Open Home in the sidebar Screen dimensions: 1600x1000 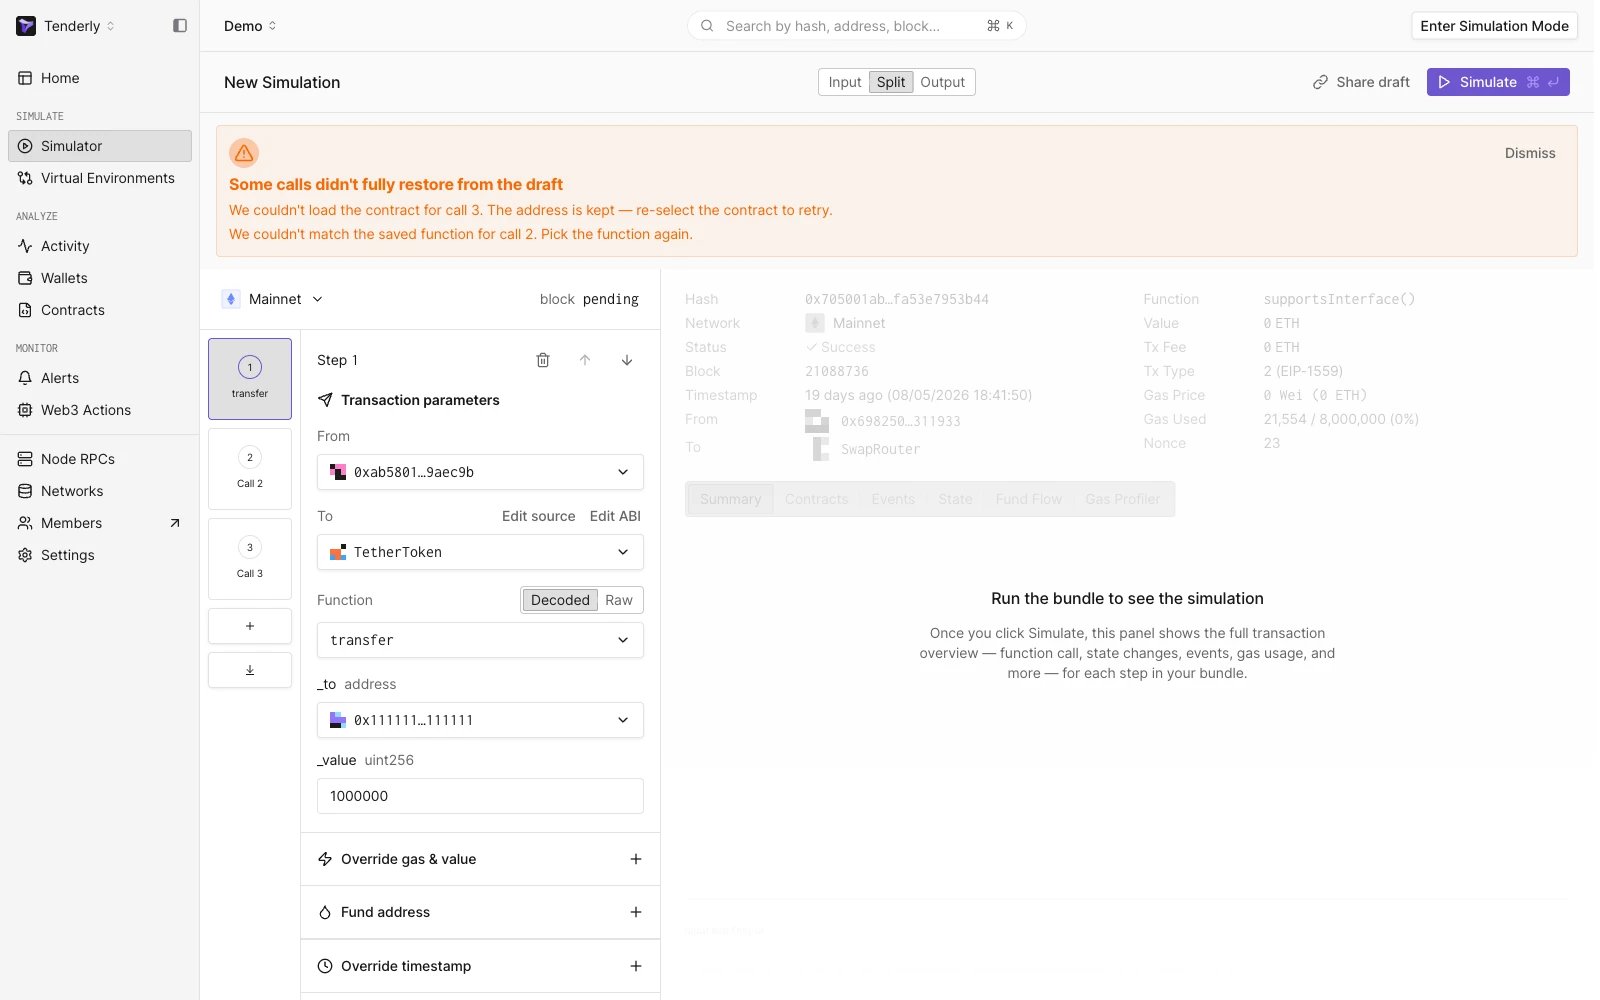pyautogui.click(x=100, y=78)
